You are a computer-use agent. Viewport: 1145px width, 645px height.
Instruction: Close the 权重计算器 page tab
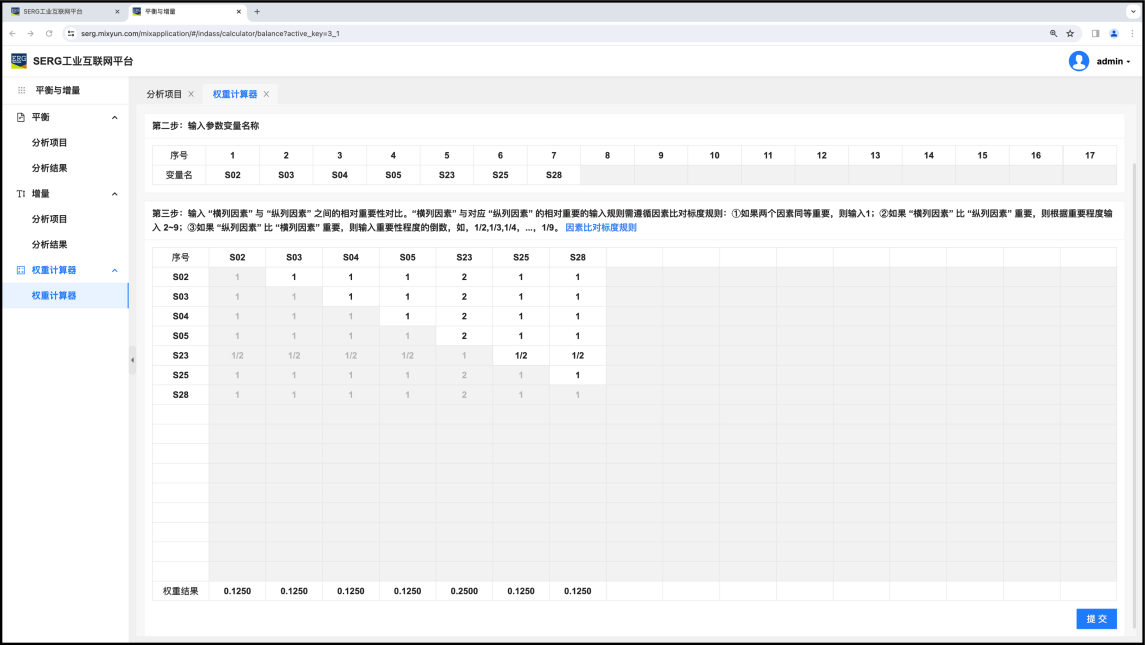tap(266, 94)
